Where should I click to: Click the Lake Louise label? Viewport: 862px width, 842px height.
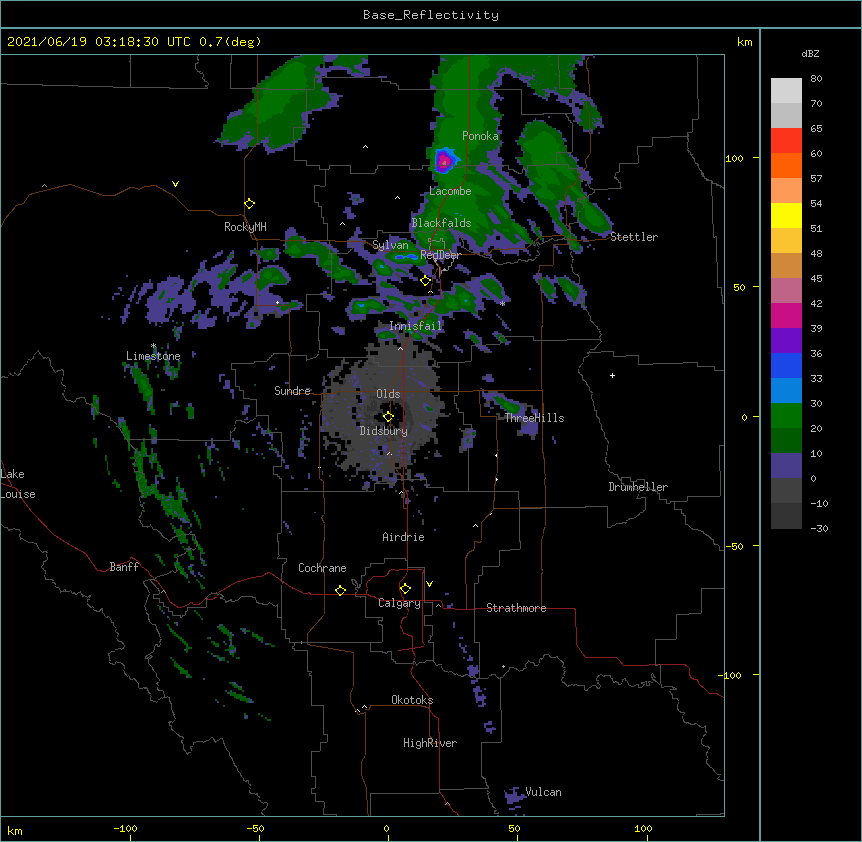pos(18,484)
